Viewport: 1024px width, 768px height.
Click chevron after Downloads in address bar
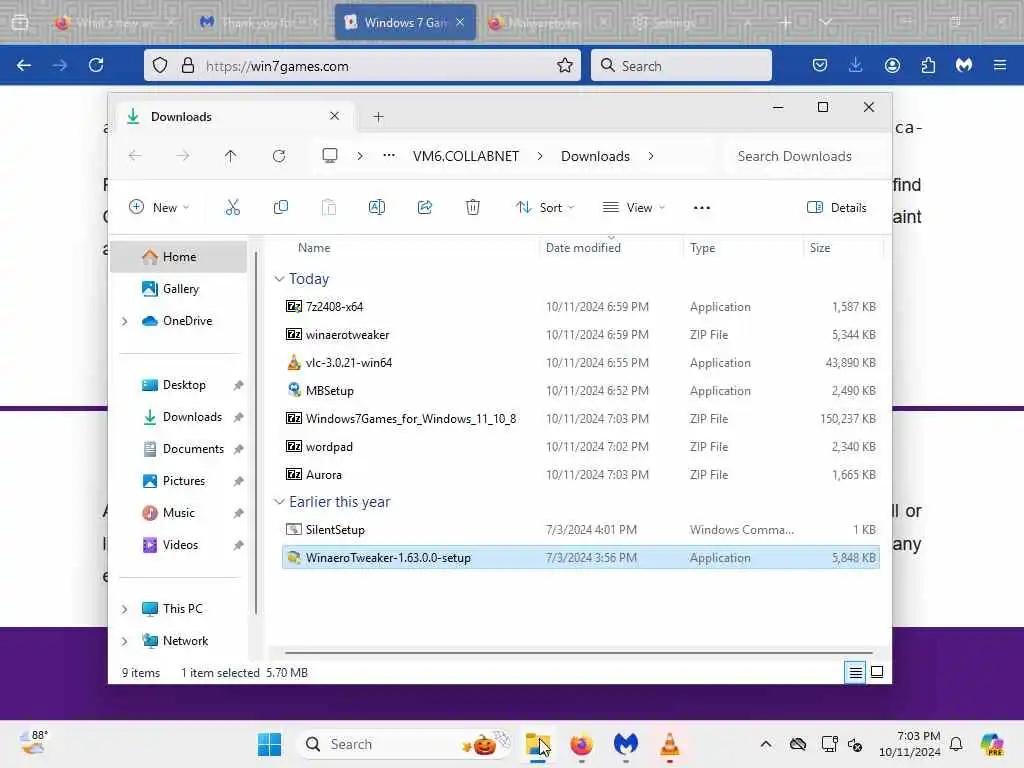click(651, 156)
